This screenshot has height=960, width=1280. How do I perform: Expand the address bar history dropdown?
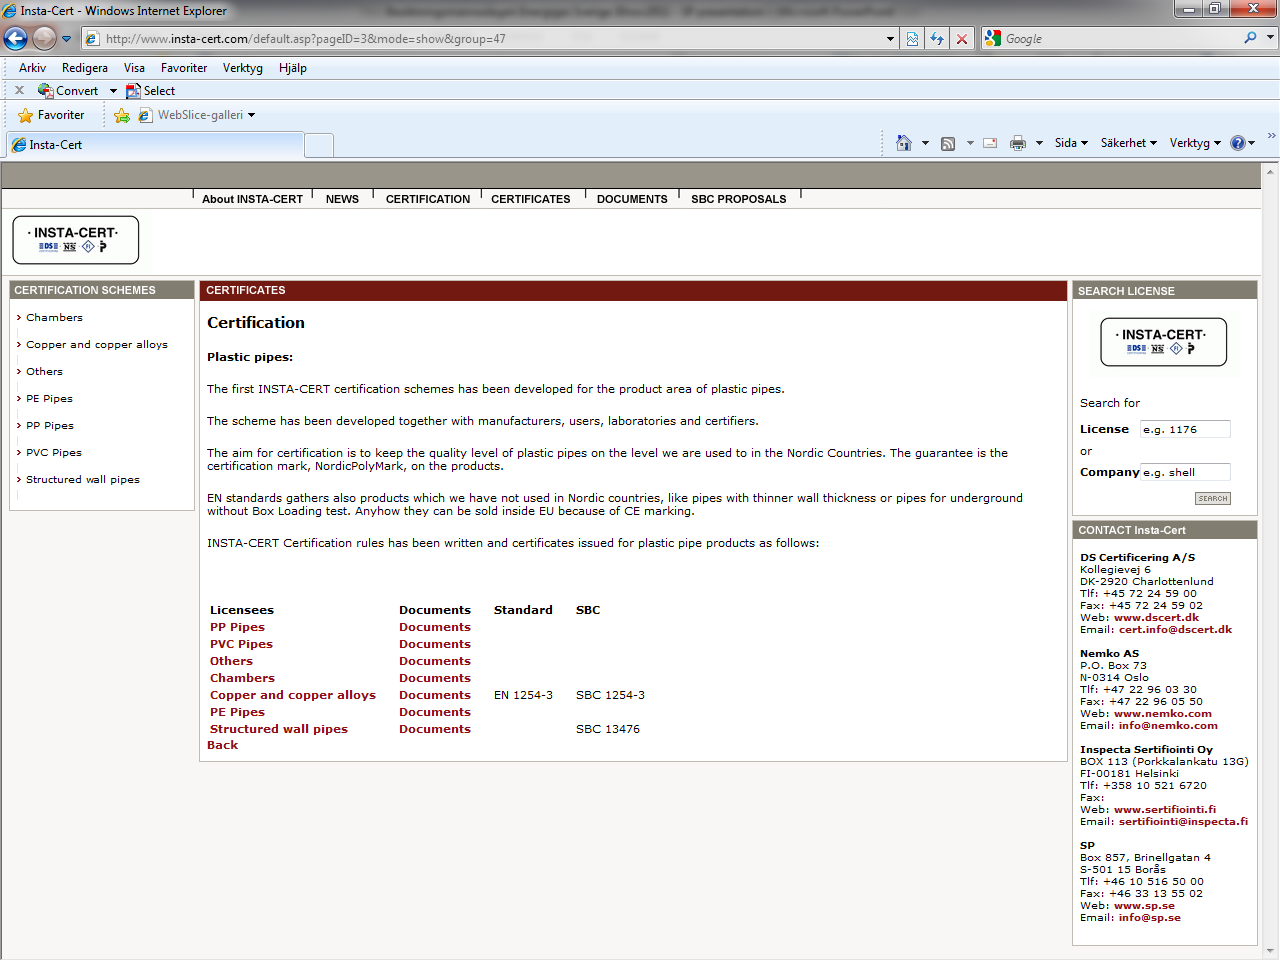coord(891,39)
